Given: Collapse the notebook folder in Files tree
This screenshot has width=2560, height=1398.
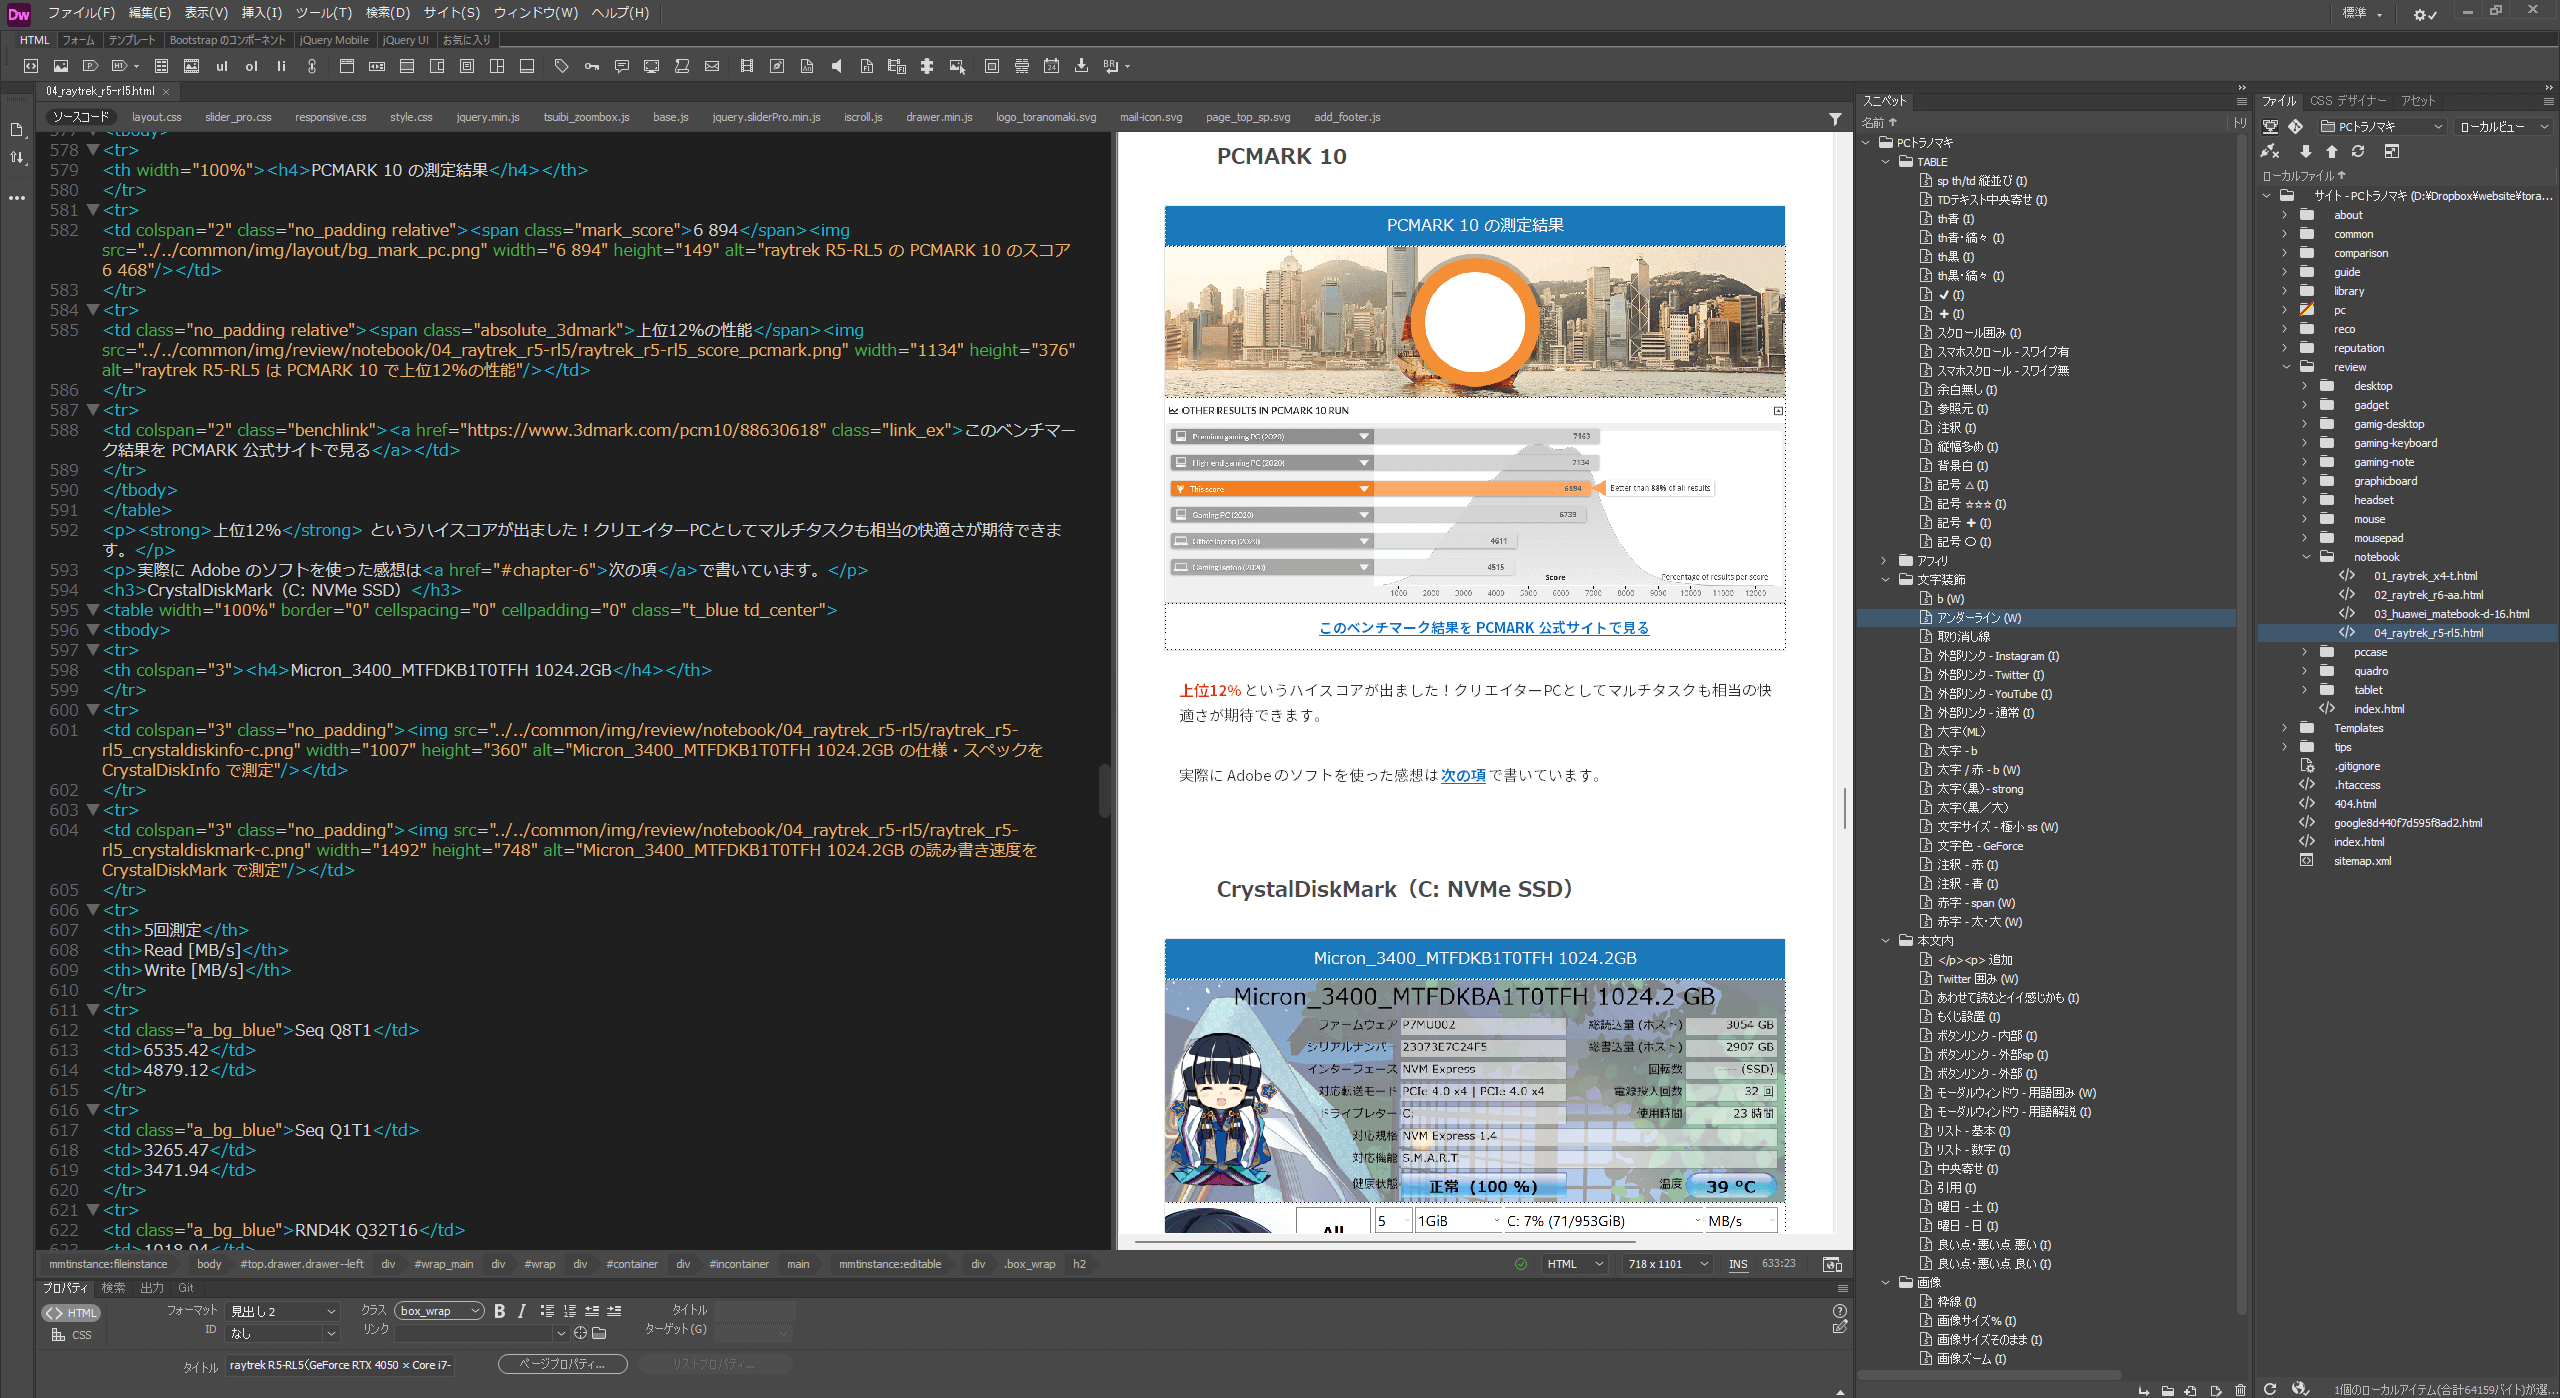Looking at the screenshot, I should pyautogui.click(x=2306, y=557).
